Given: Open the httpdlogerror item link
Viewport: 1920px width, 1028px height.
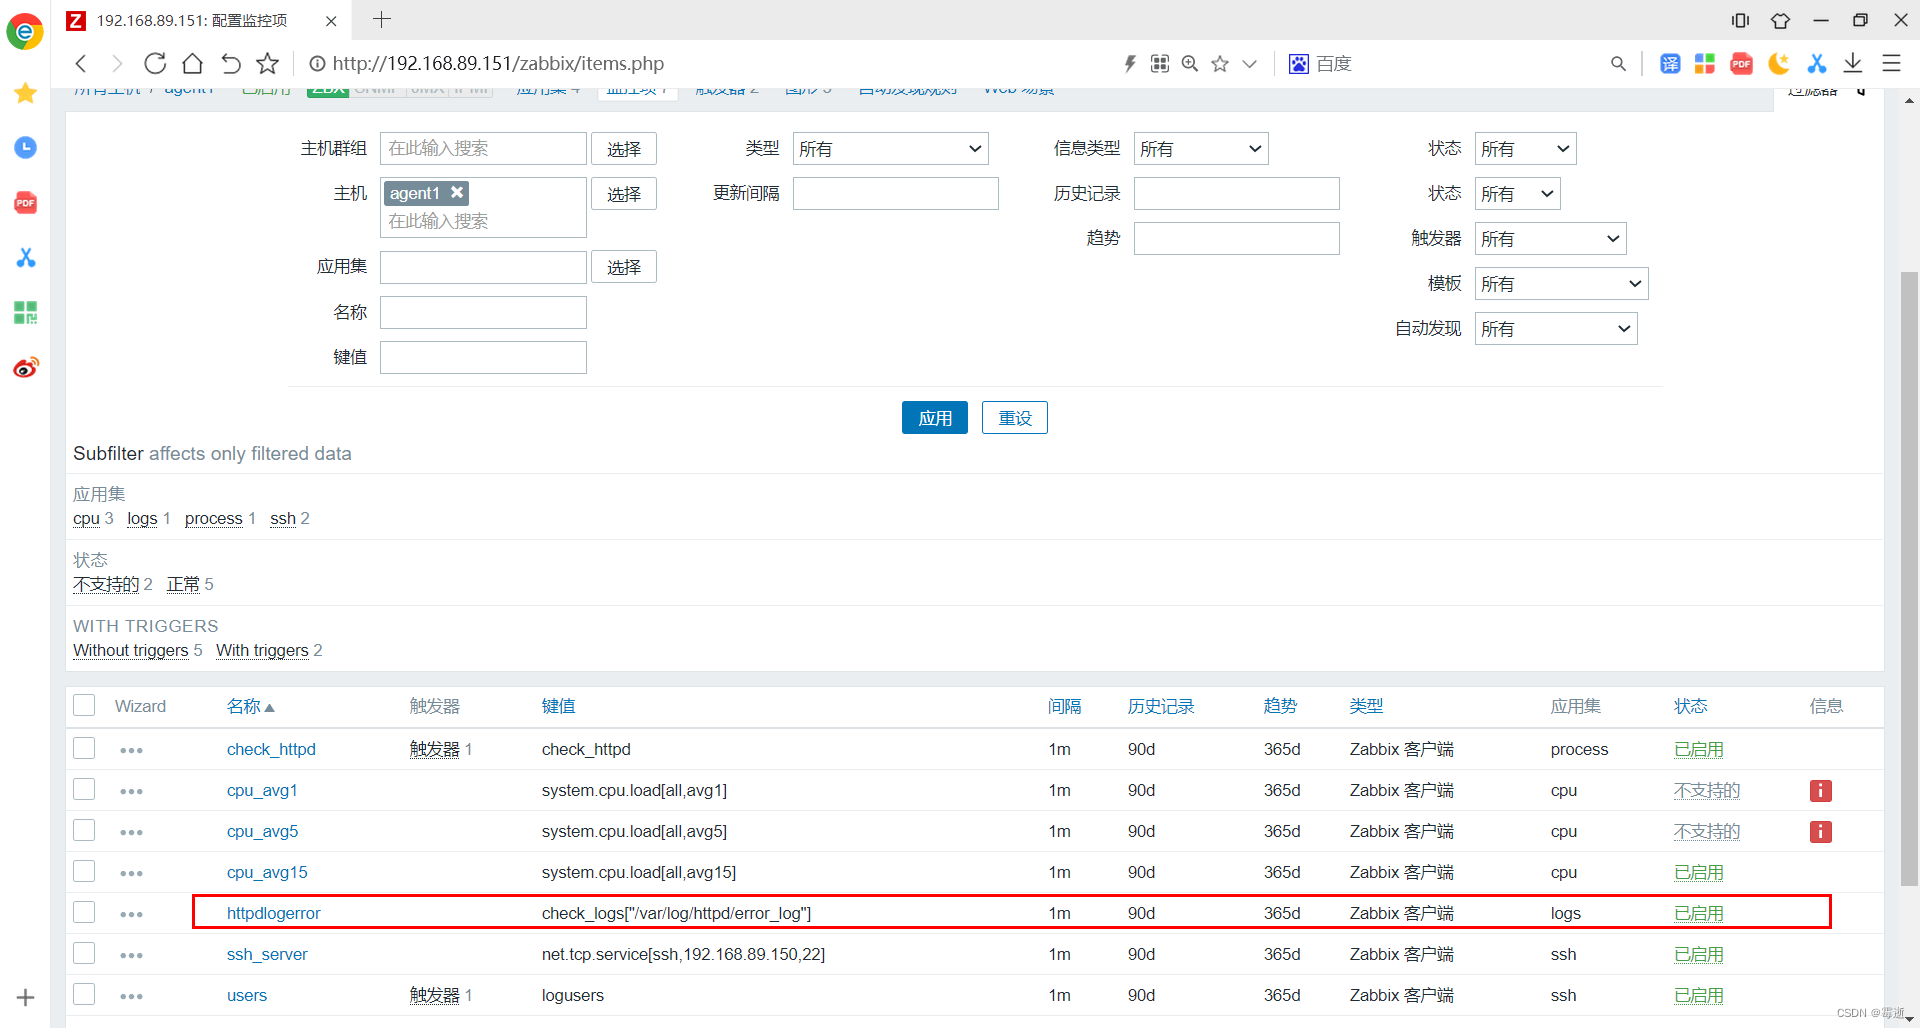Looking at the screenshot, I should click(273, 913).
